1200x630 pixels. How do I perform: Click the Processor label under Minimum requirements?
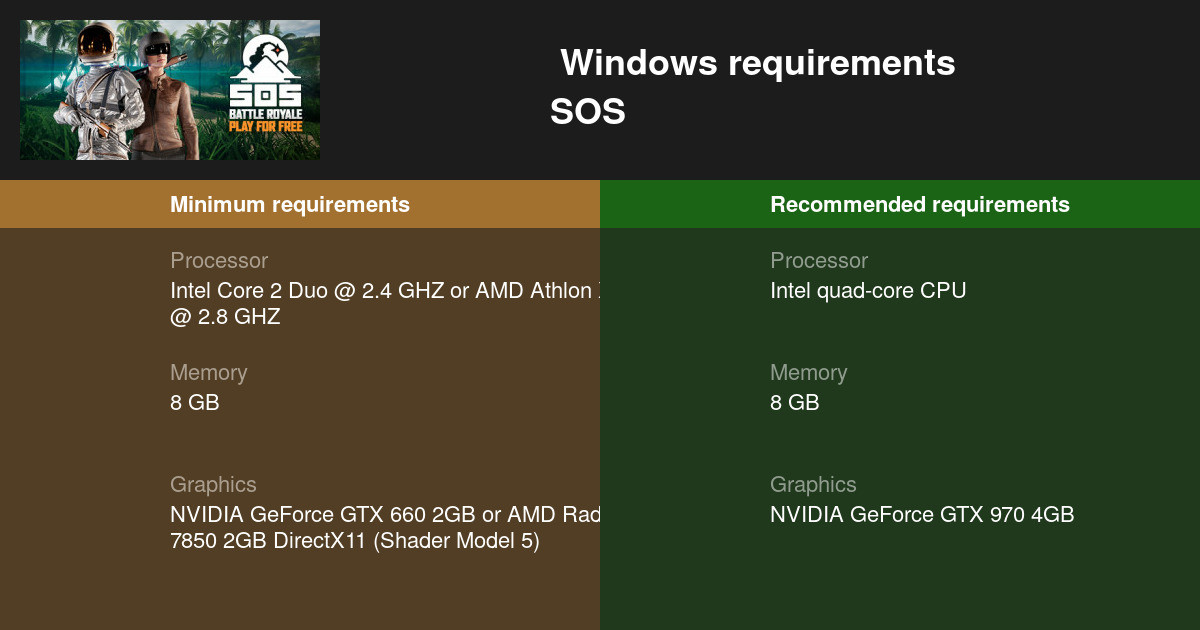click(219, 261)
